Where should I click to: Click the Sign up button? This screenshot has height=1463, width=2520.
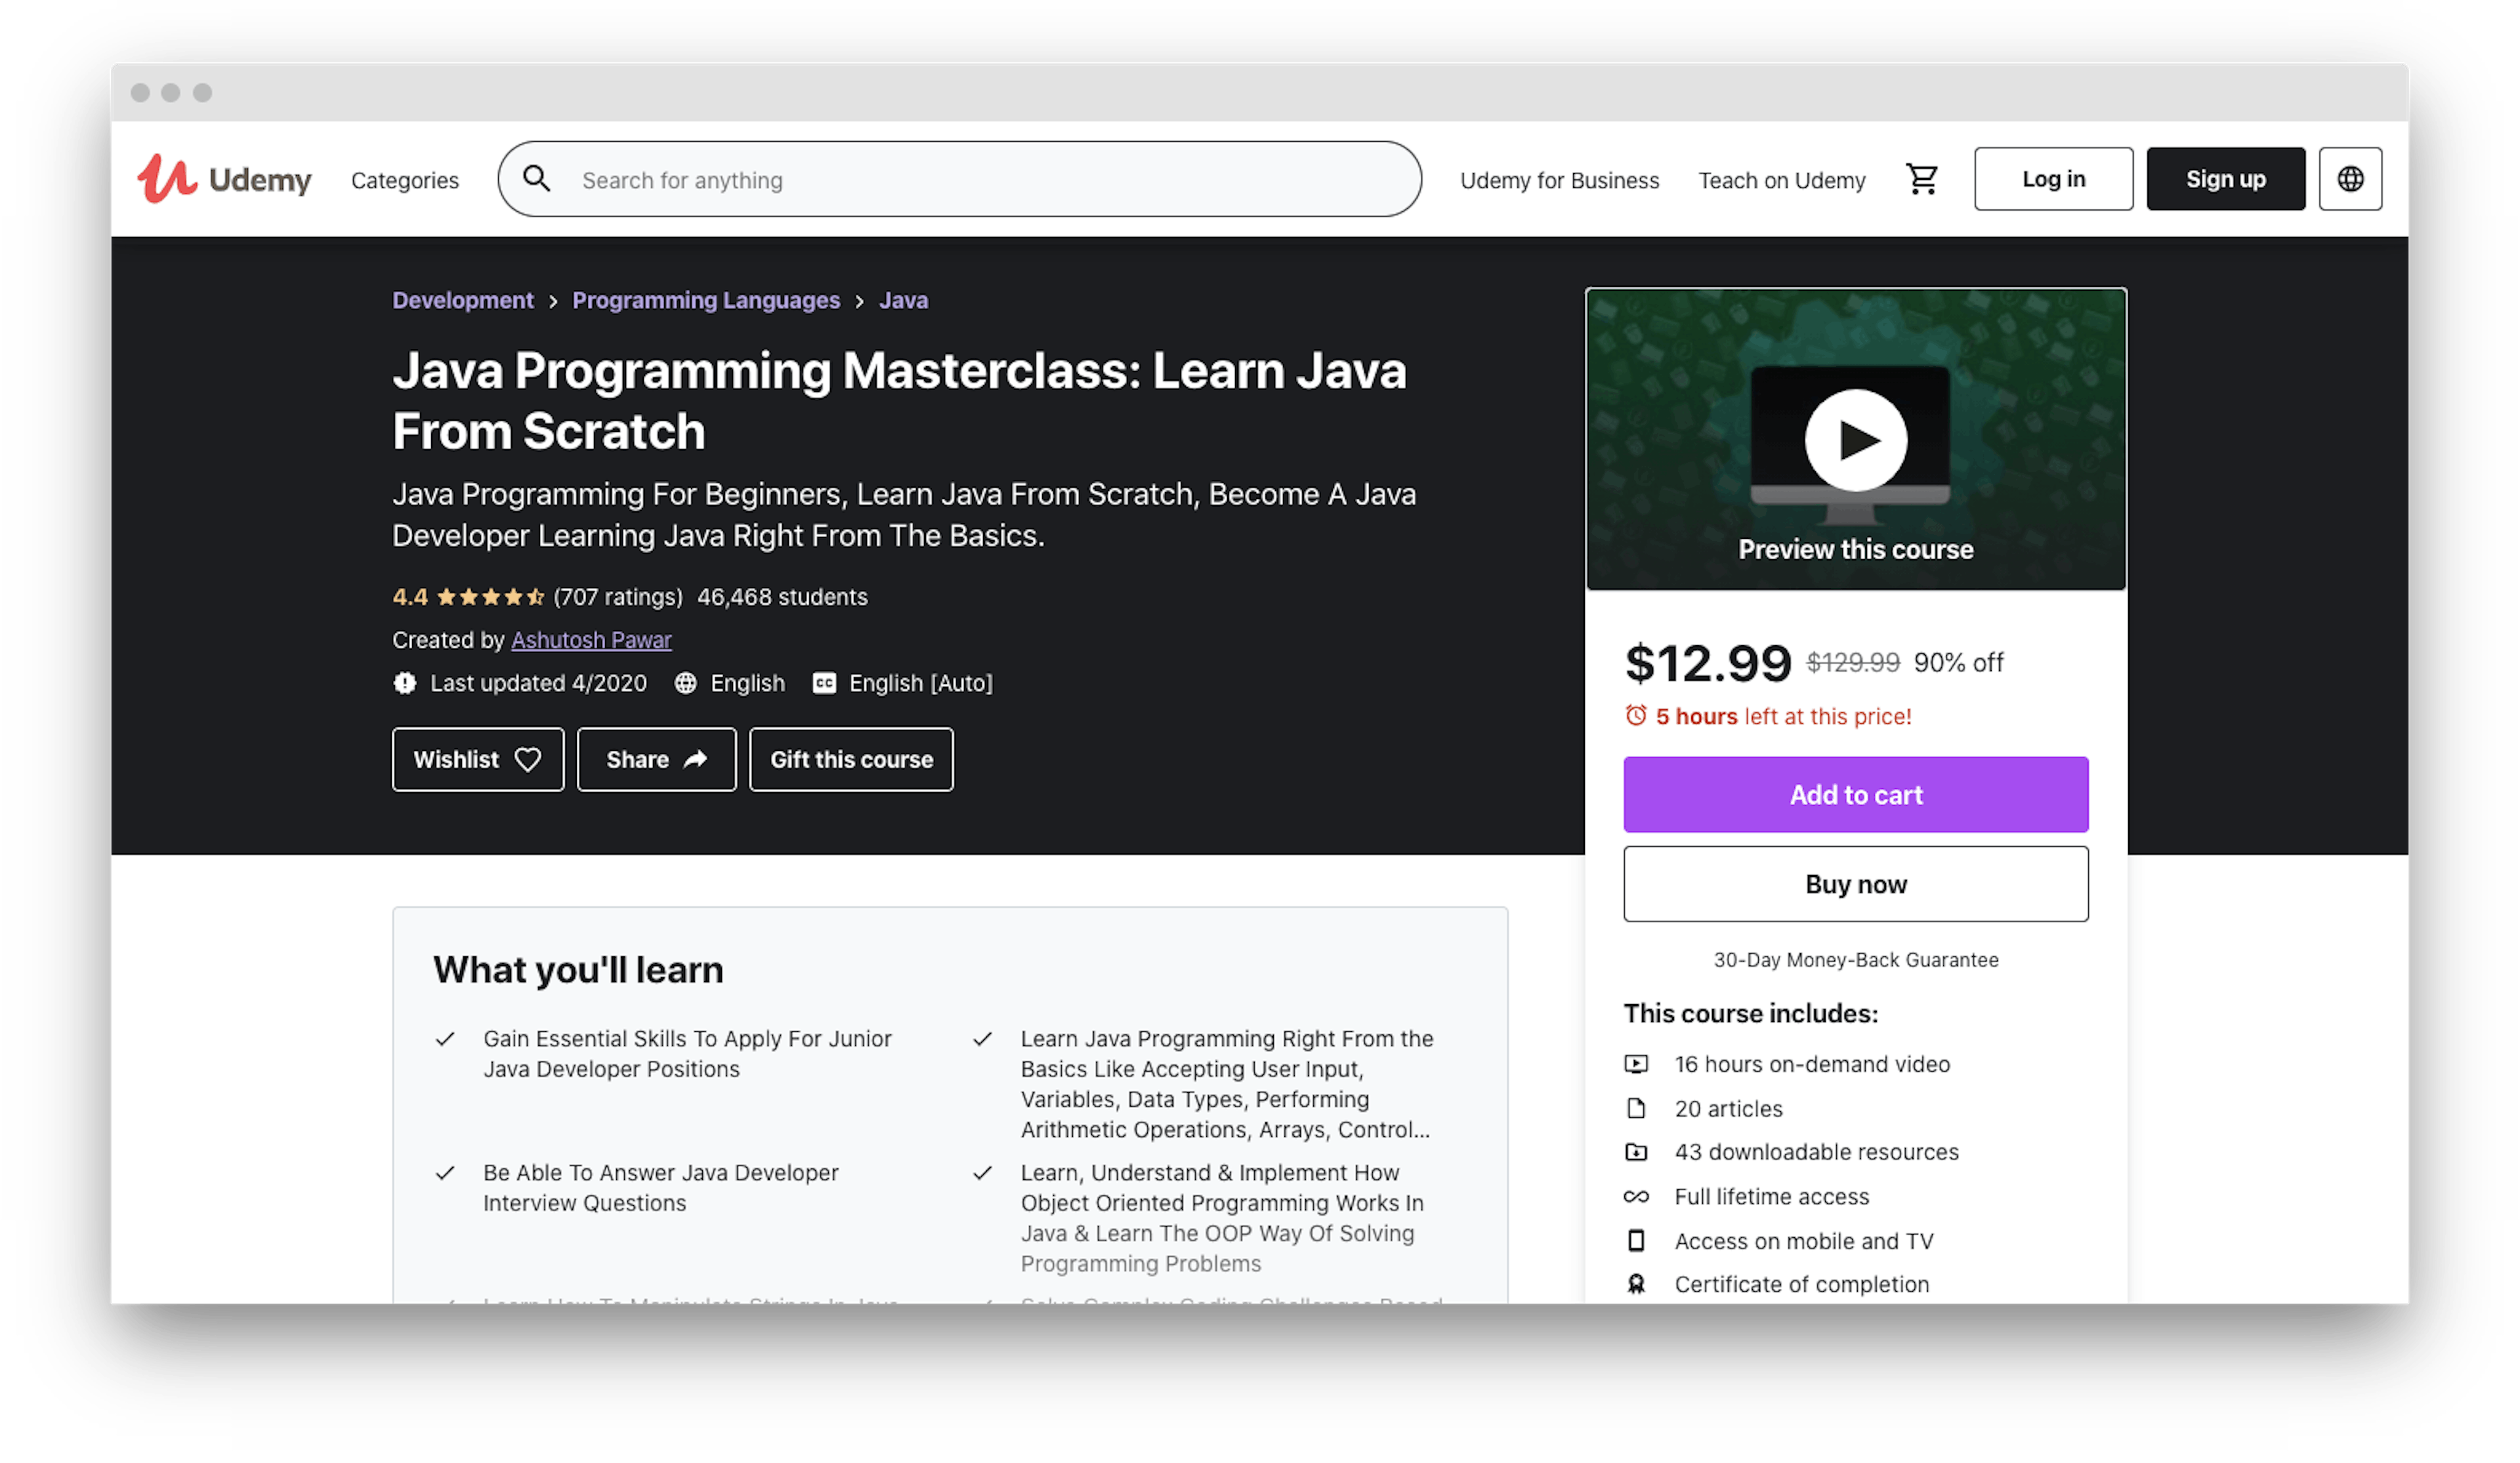[2225, 179]
